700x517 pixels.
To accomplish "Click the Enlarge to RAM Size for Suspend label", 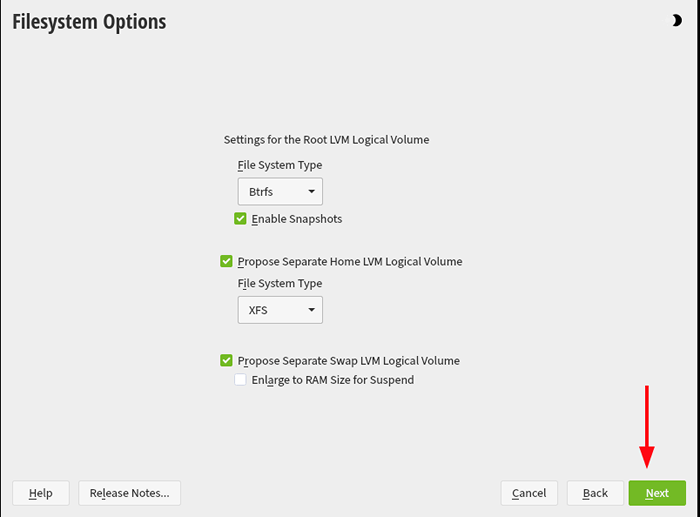I will coord(333,380).
